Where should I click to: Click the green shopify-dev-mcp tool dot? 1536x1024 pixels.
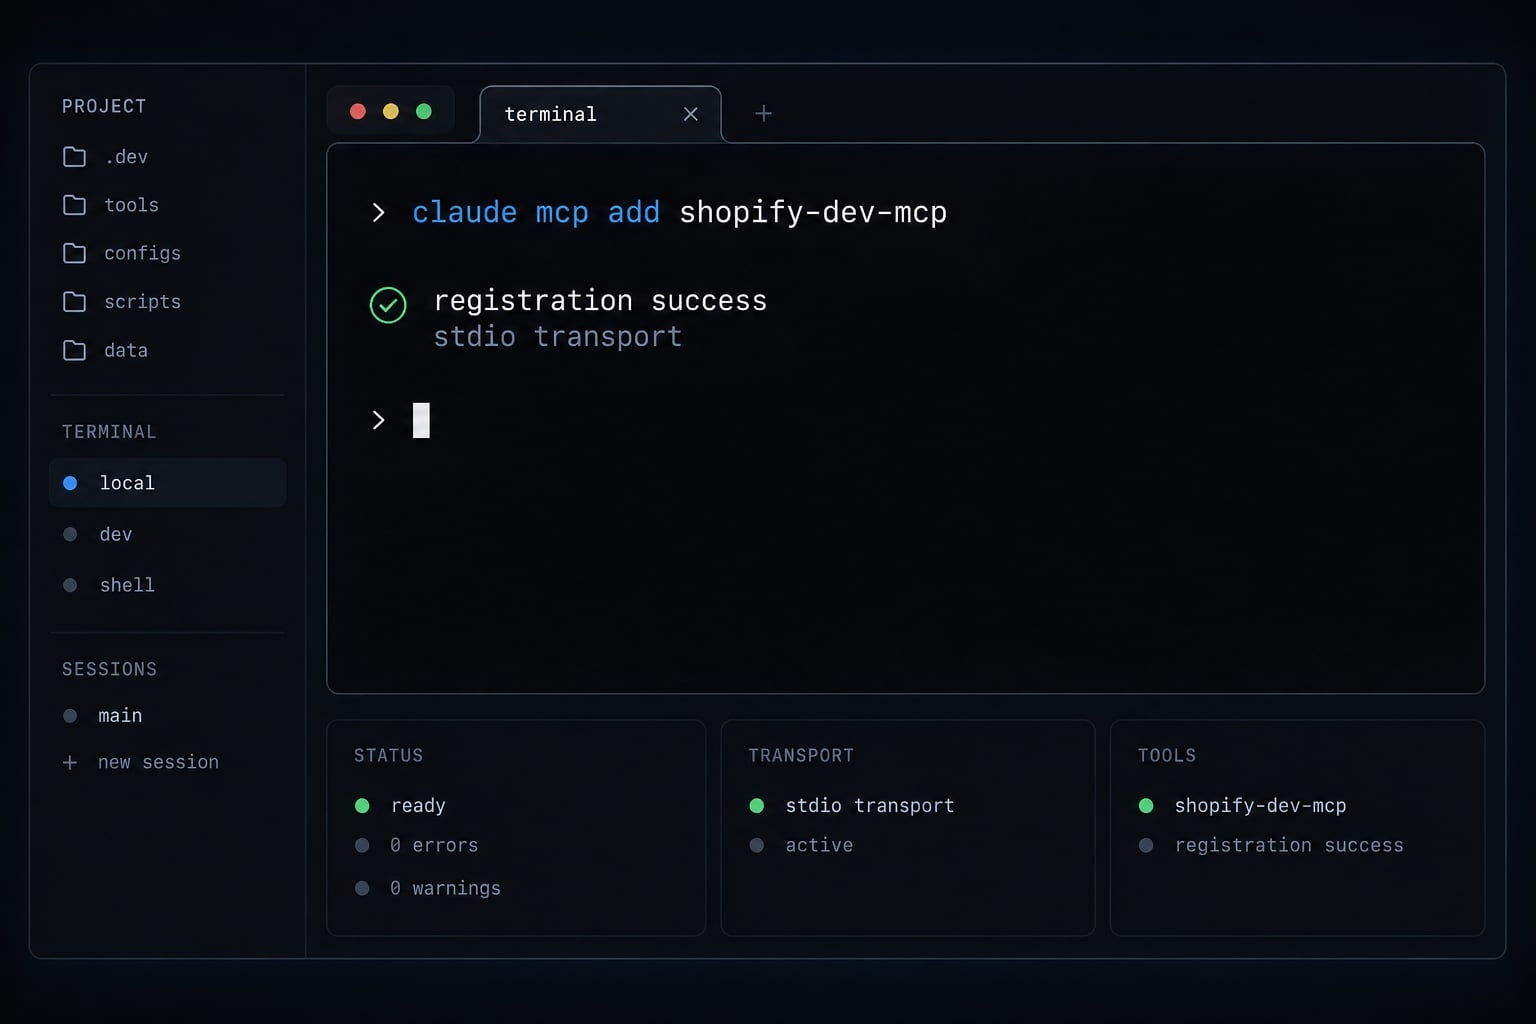[x=1146, y=806]
